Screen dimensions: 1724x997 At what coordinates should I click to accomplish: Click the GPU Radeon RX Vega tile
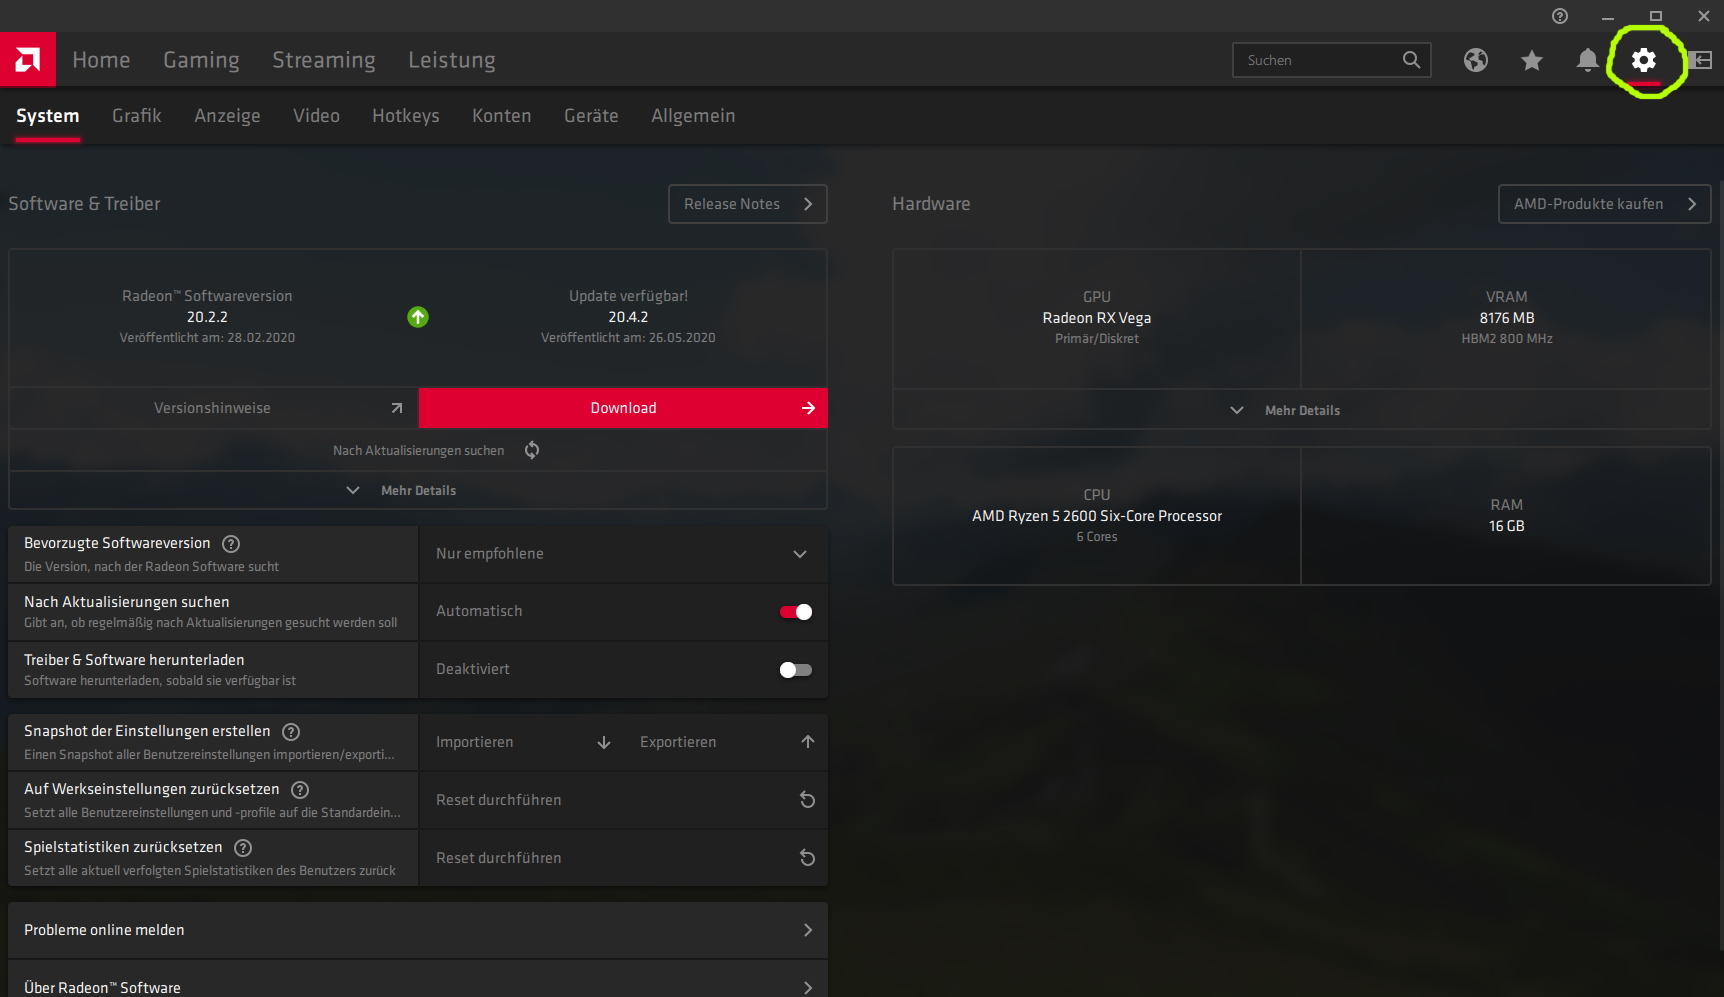tap(1097, 318)
